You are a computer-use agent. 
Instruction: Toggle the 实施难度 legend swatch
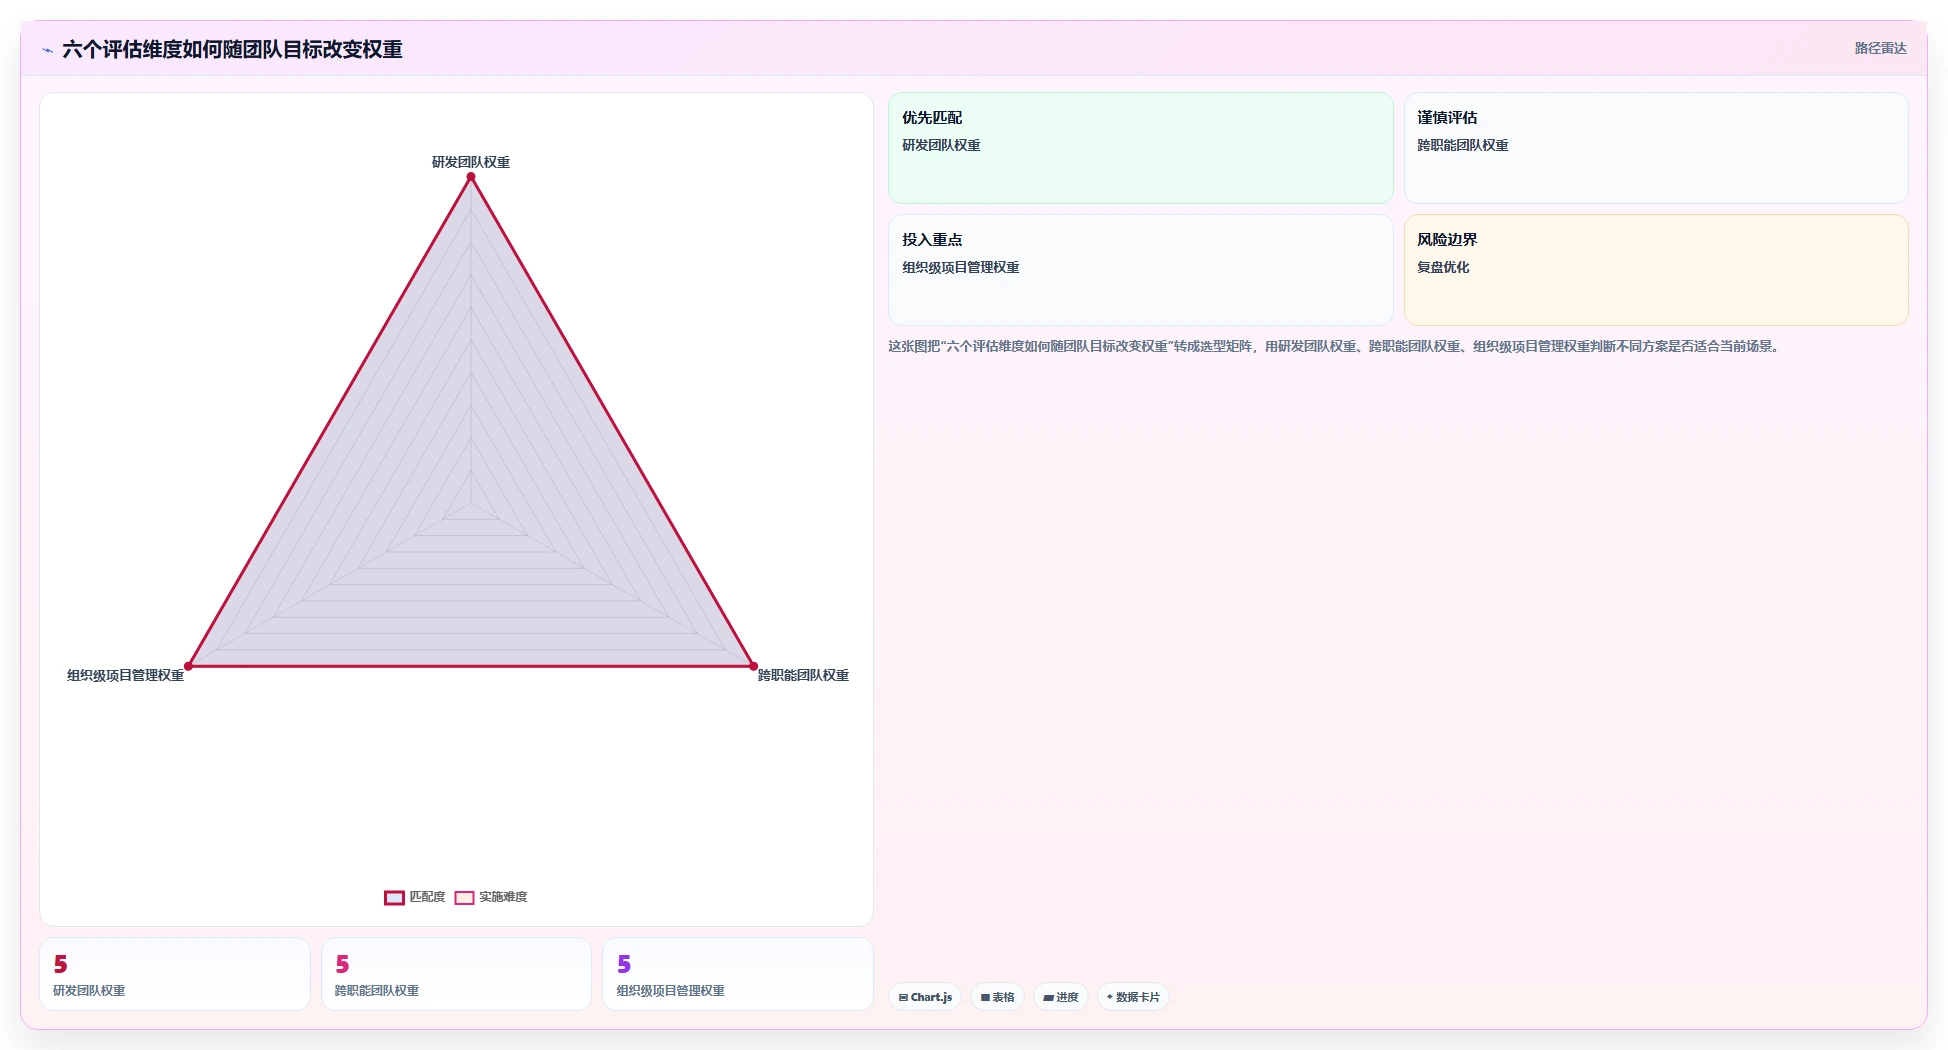point(464,897)
